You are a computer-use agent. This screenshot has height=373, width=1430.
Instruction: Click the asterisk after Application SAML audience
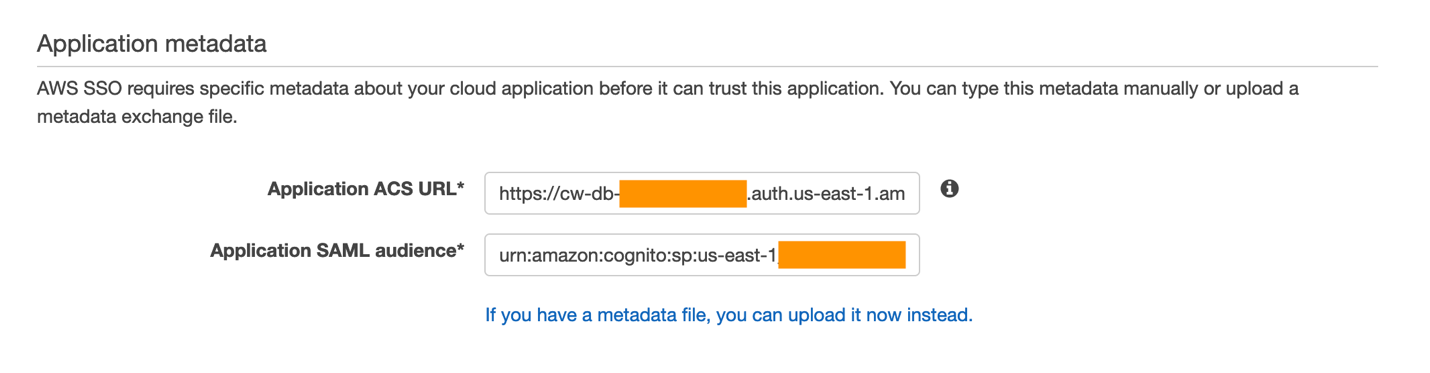pyautogui.click(x=460, y=249)
